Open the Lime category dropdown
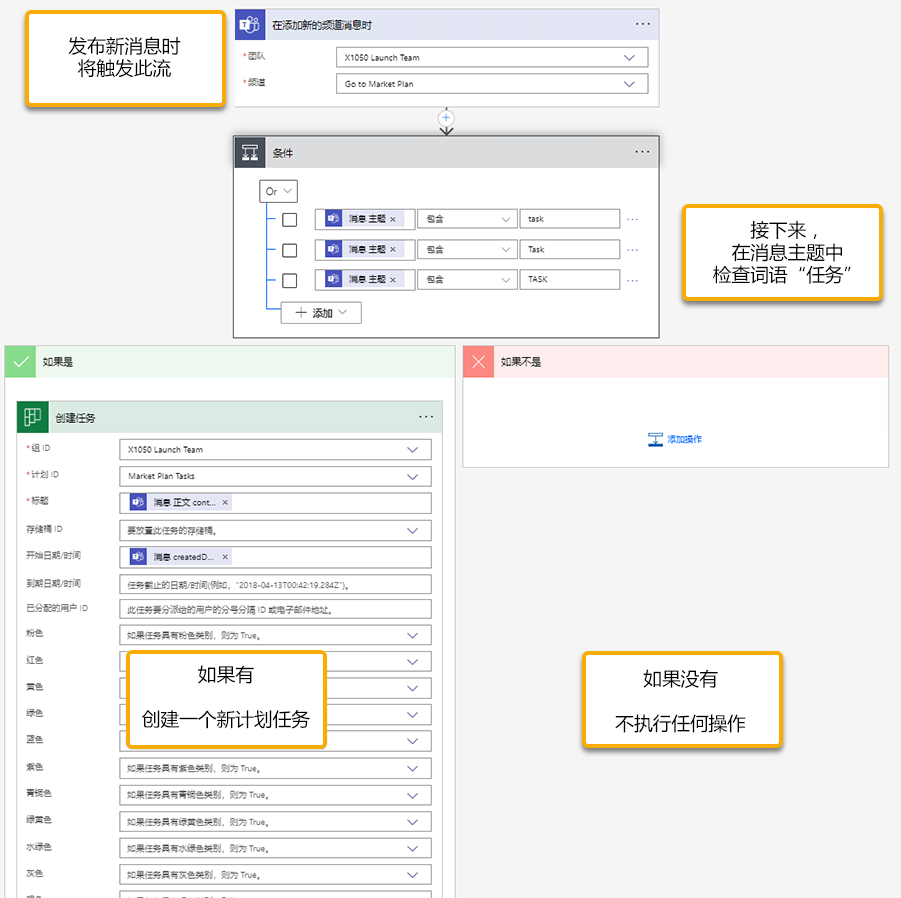Image resolution: width=901 pixels, height=898 pixels. (x=275, y=822)
